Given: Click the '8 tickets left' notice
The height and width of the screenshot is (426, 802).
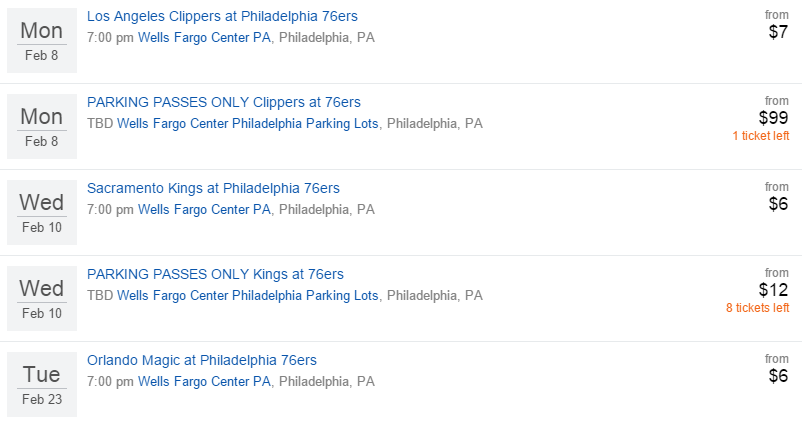Looking at the screenshot, I should click(757, 308).
